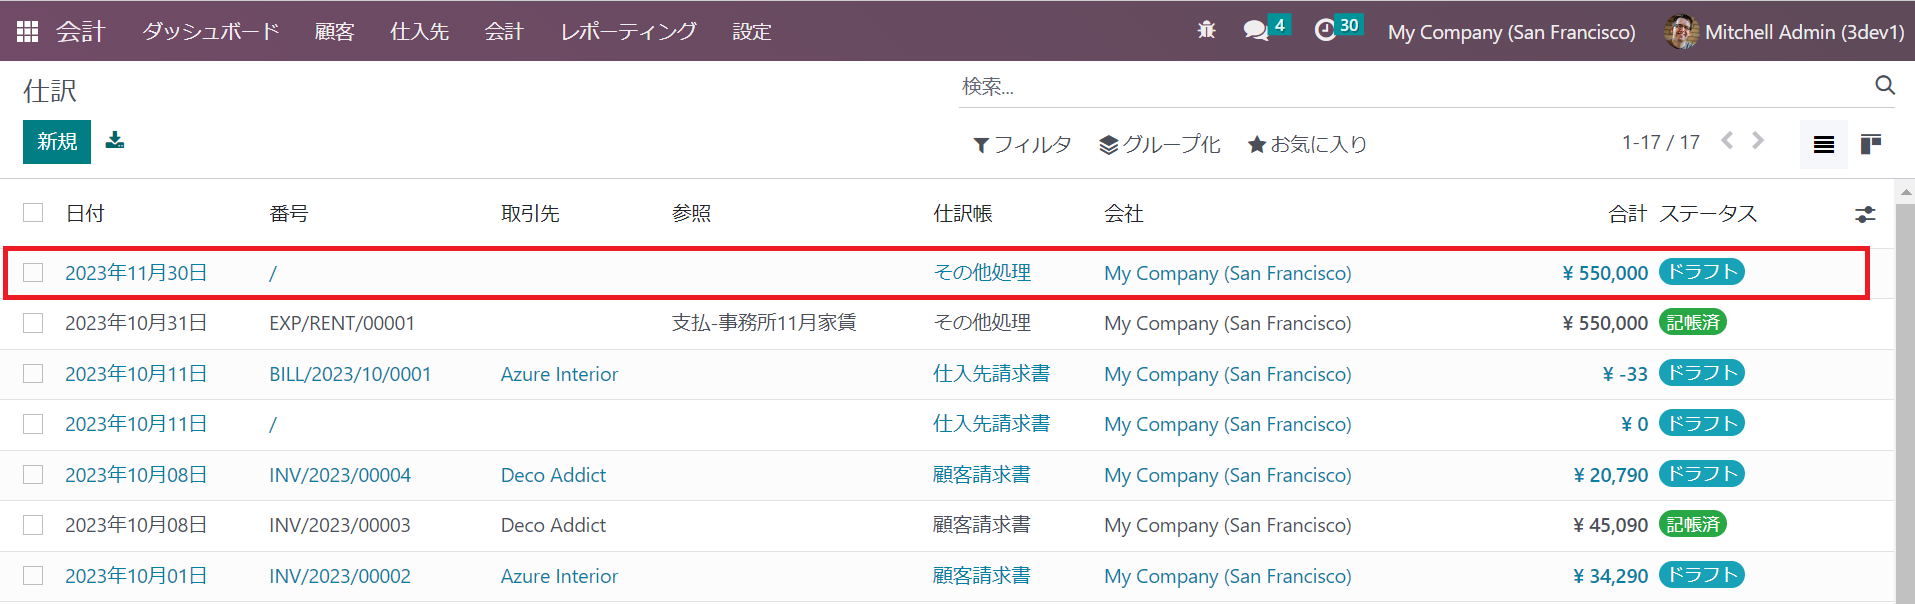Switch to kanban view
This screenshot has width=1915, height=604.
point(1870,144)
